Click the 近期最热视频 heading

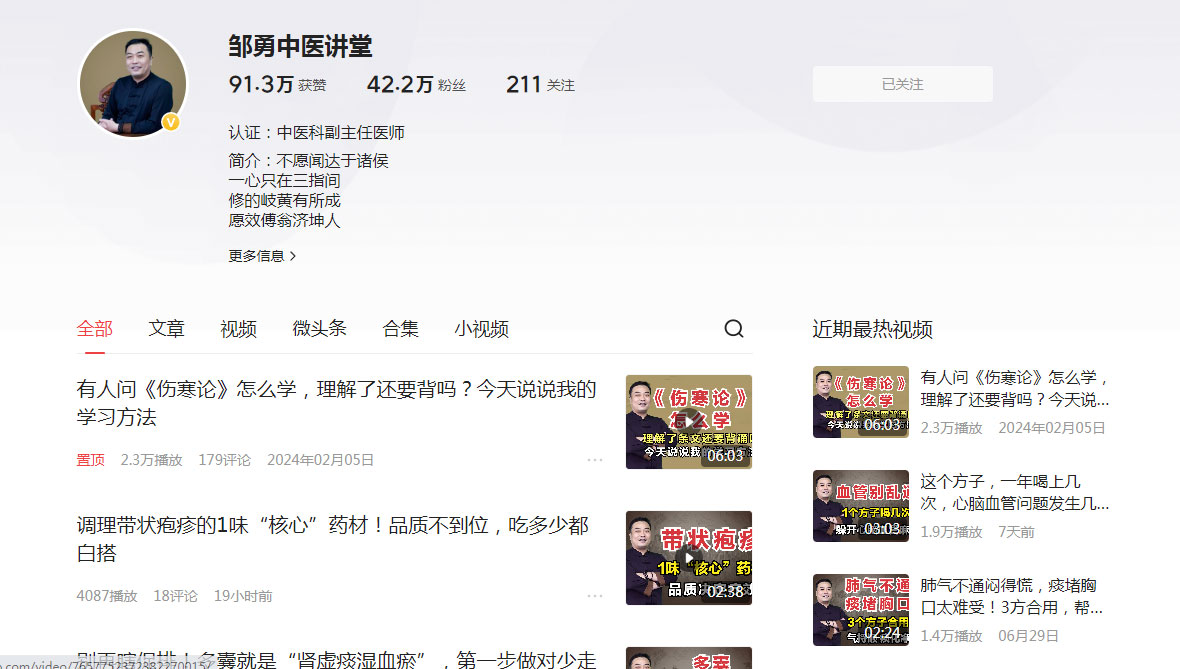[x=872, y=329]
